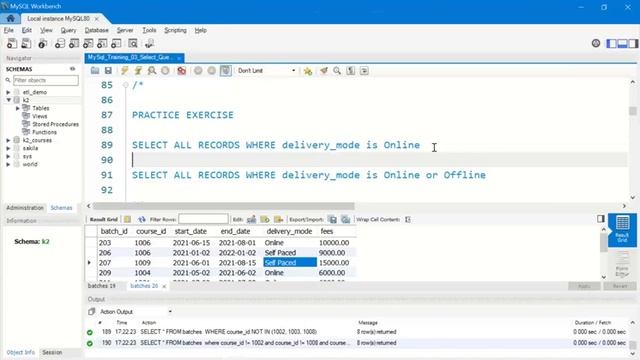
Task: Switch to the Administration tab
Action: 25,208
